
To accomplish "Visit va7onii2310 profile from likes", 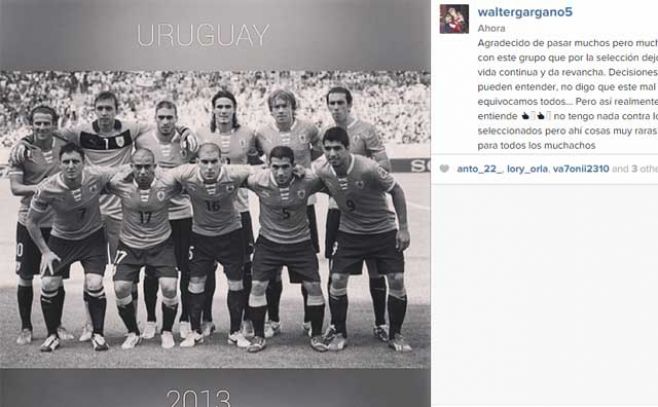I will pos(581,169).
